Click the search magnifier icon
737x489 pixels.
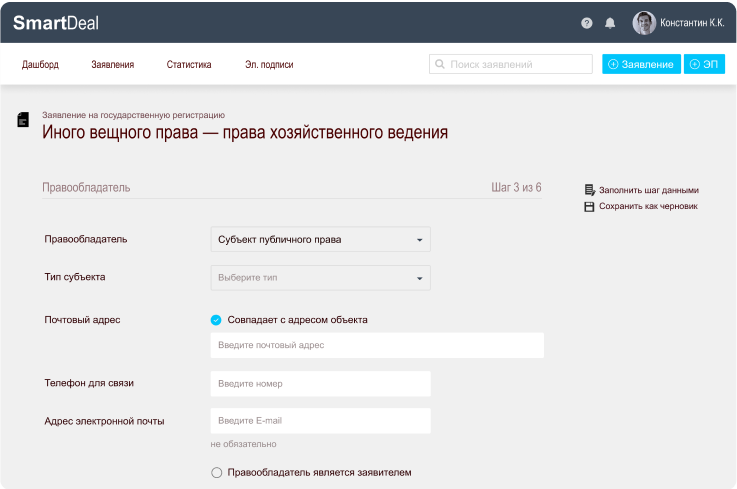(x=439, y=64)
